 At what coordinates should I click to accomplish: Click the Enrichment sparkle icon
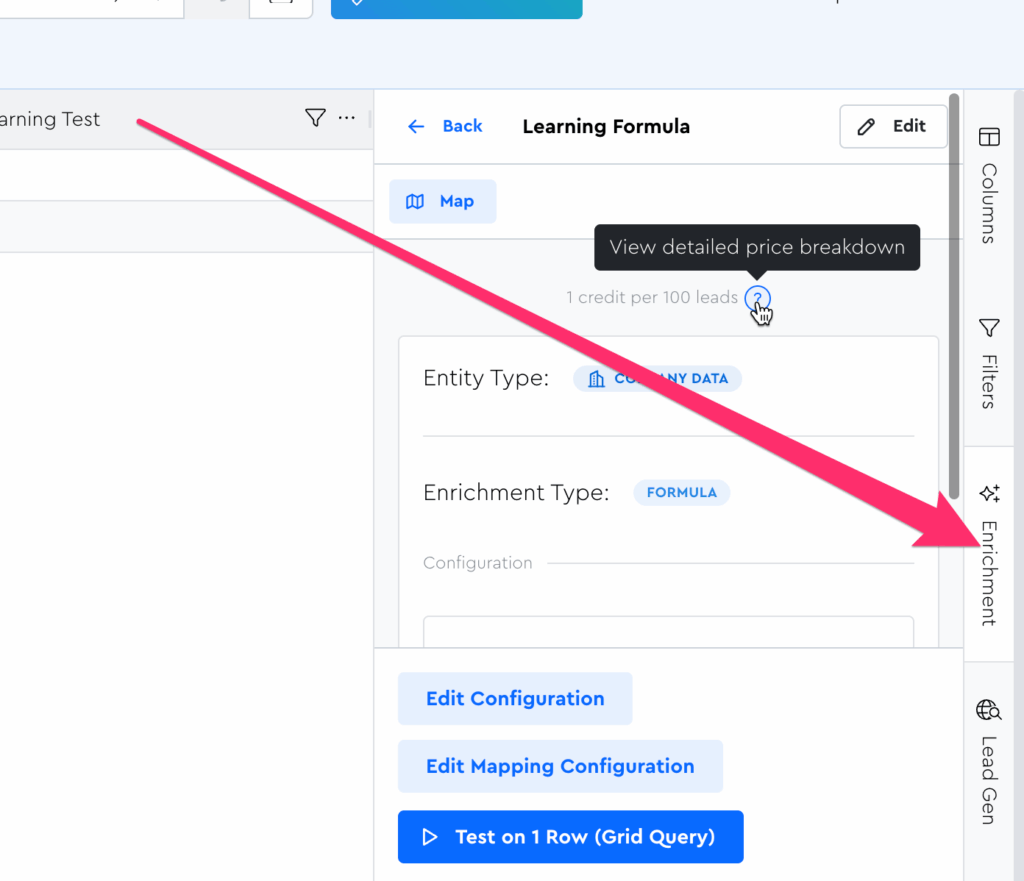point(989,493)
